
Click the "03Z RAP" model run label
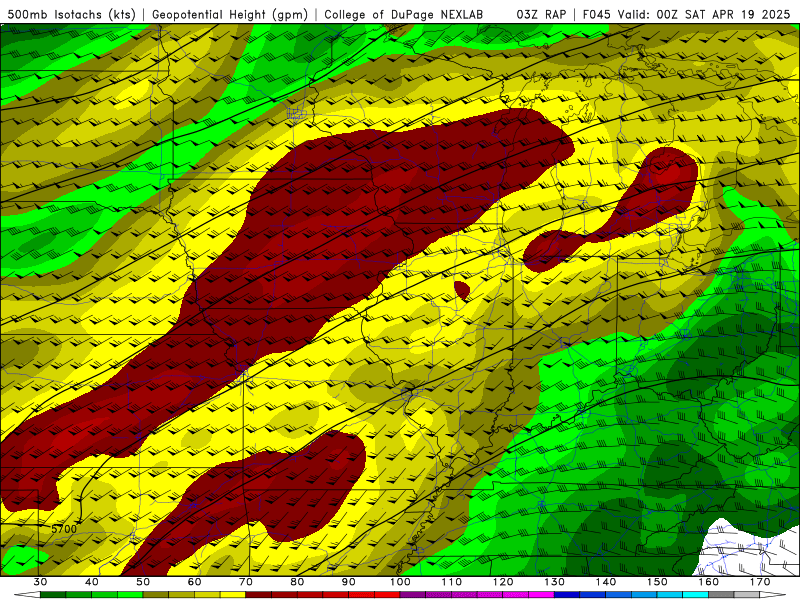pyautogui.click(x=541, y=14)
